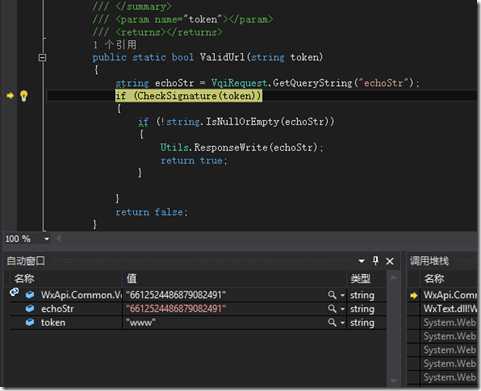This screenshot has height=391, width=481.
Task: Open visualizer dropdown arrow for WxApi.Common row
Action: click(342, 295)
